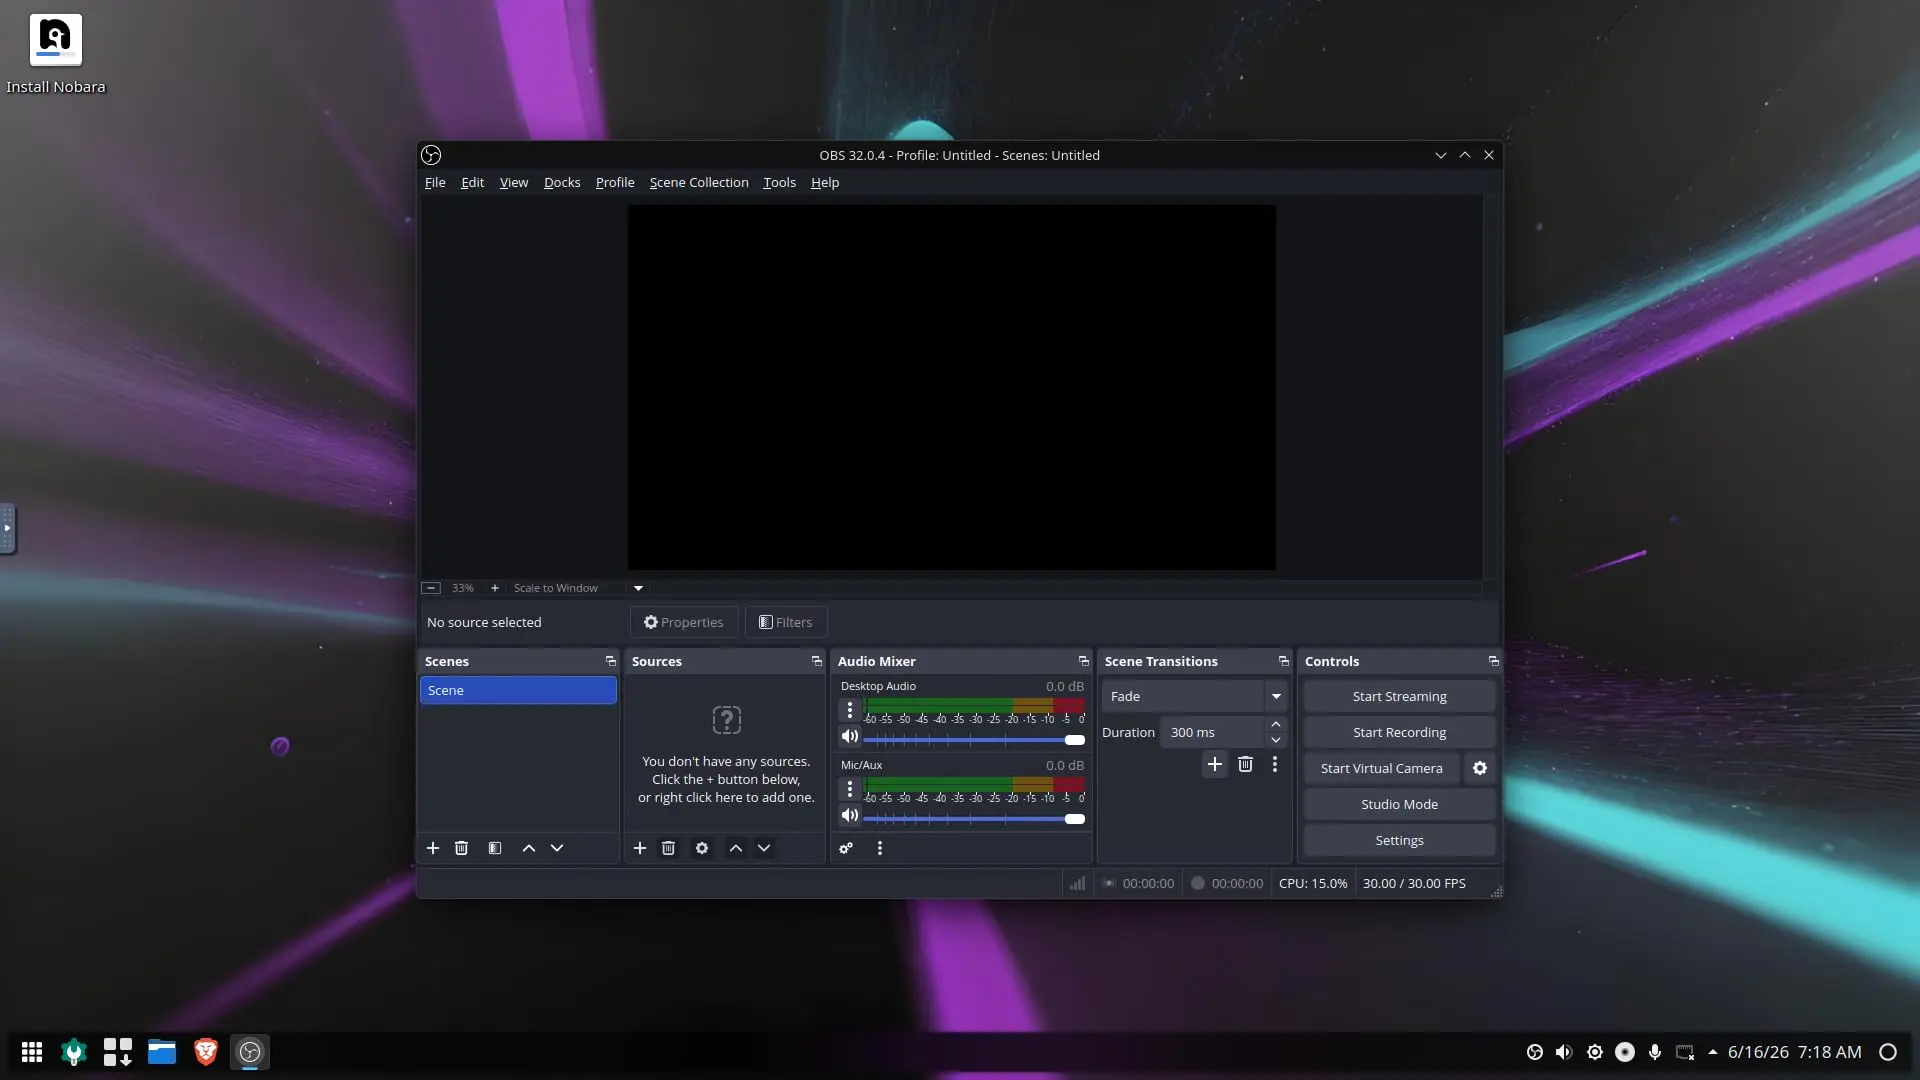This screenshot has width=1920, height=1080.
Task: Toggle Studio Mode
Action: point(1399,804)
